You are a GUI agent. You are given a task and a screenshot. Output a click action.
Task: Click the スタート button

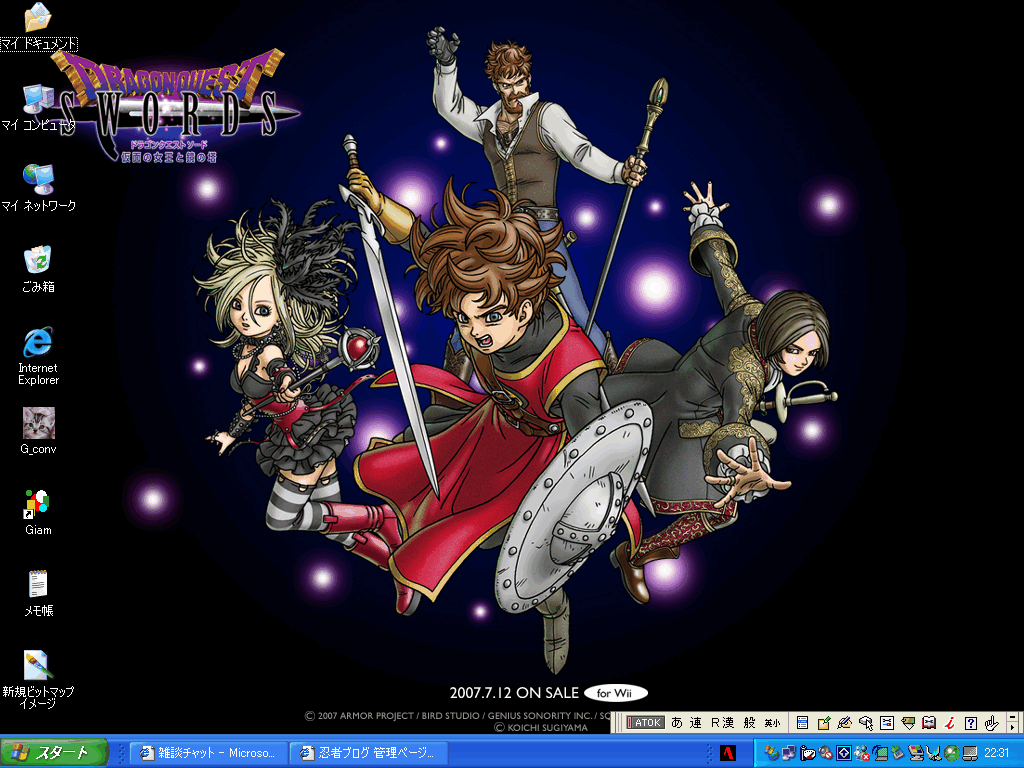point(54,753)
